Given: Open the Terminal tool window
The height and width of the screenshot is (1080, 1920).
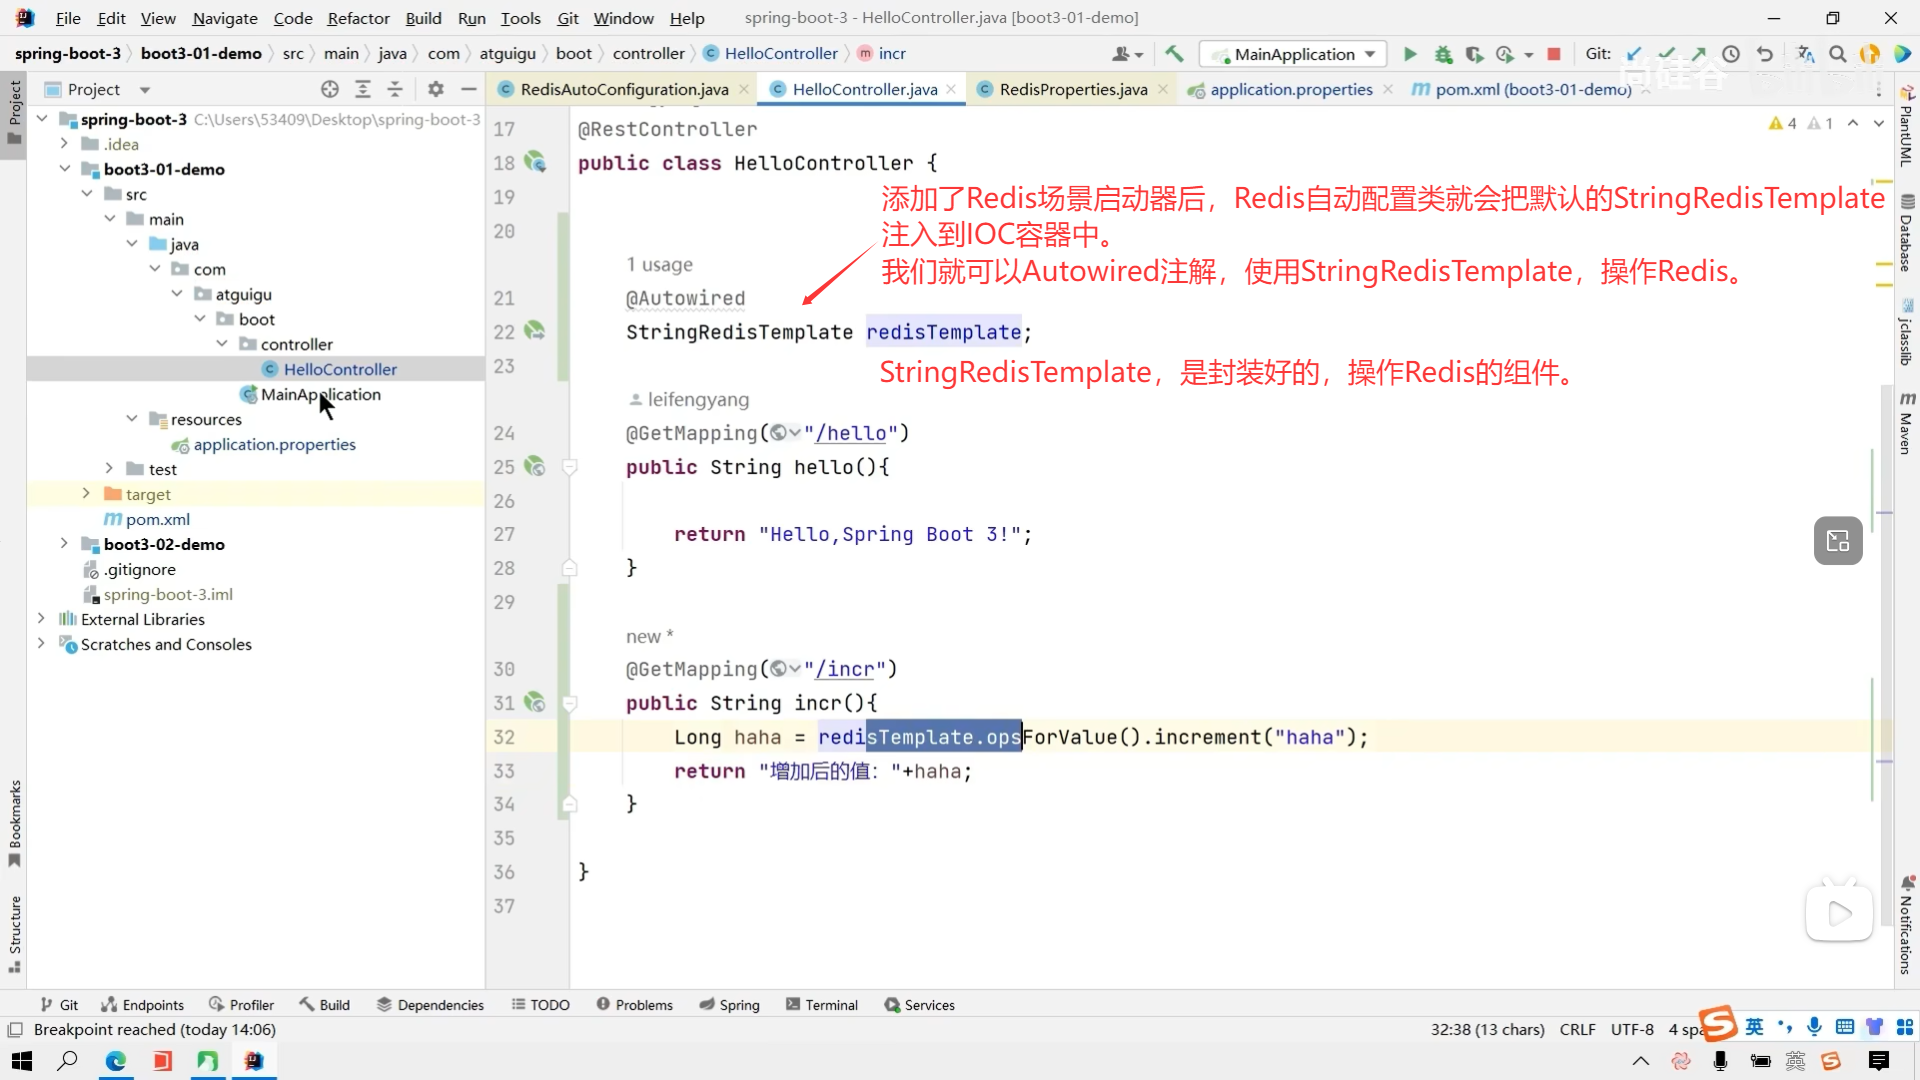Looking at the screenshot, I should pyautogui.click(x=822, y=1005).
